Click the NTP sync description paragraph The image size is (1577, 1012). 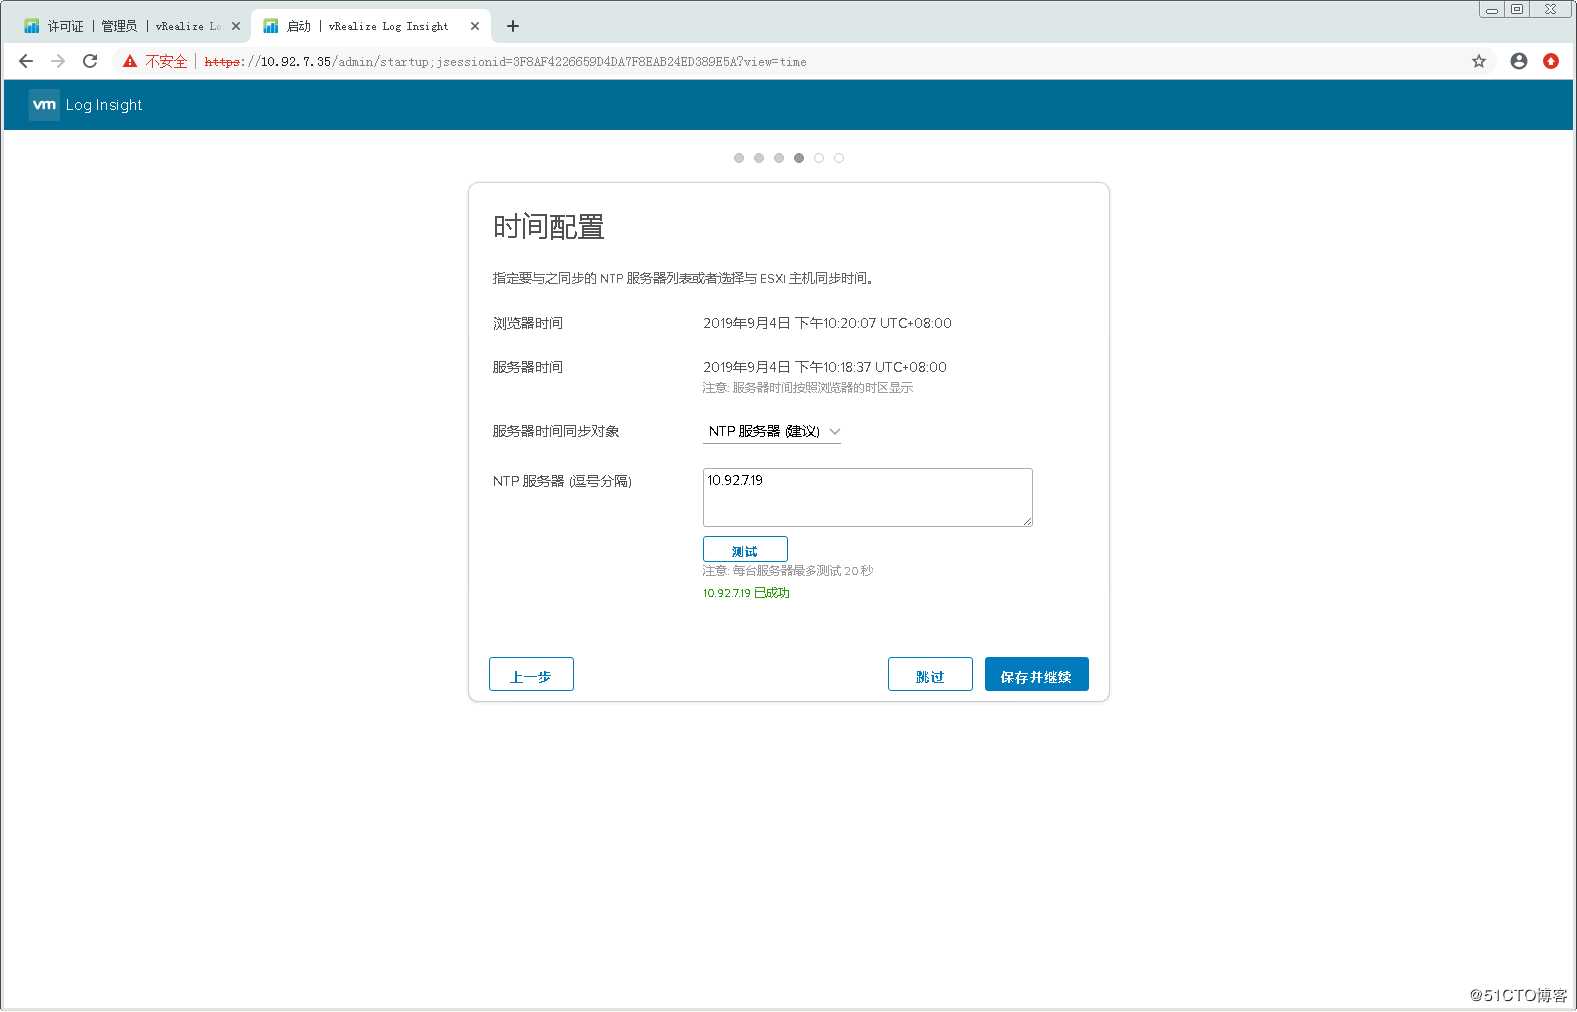point(684,278)
